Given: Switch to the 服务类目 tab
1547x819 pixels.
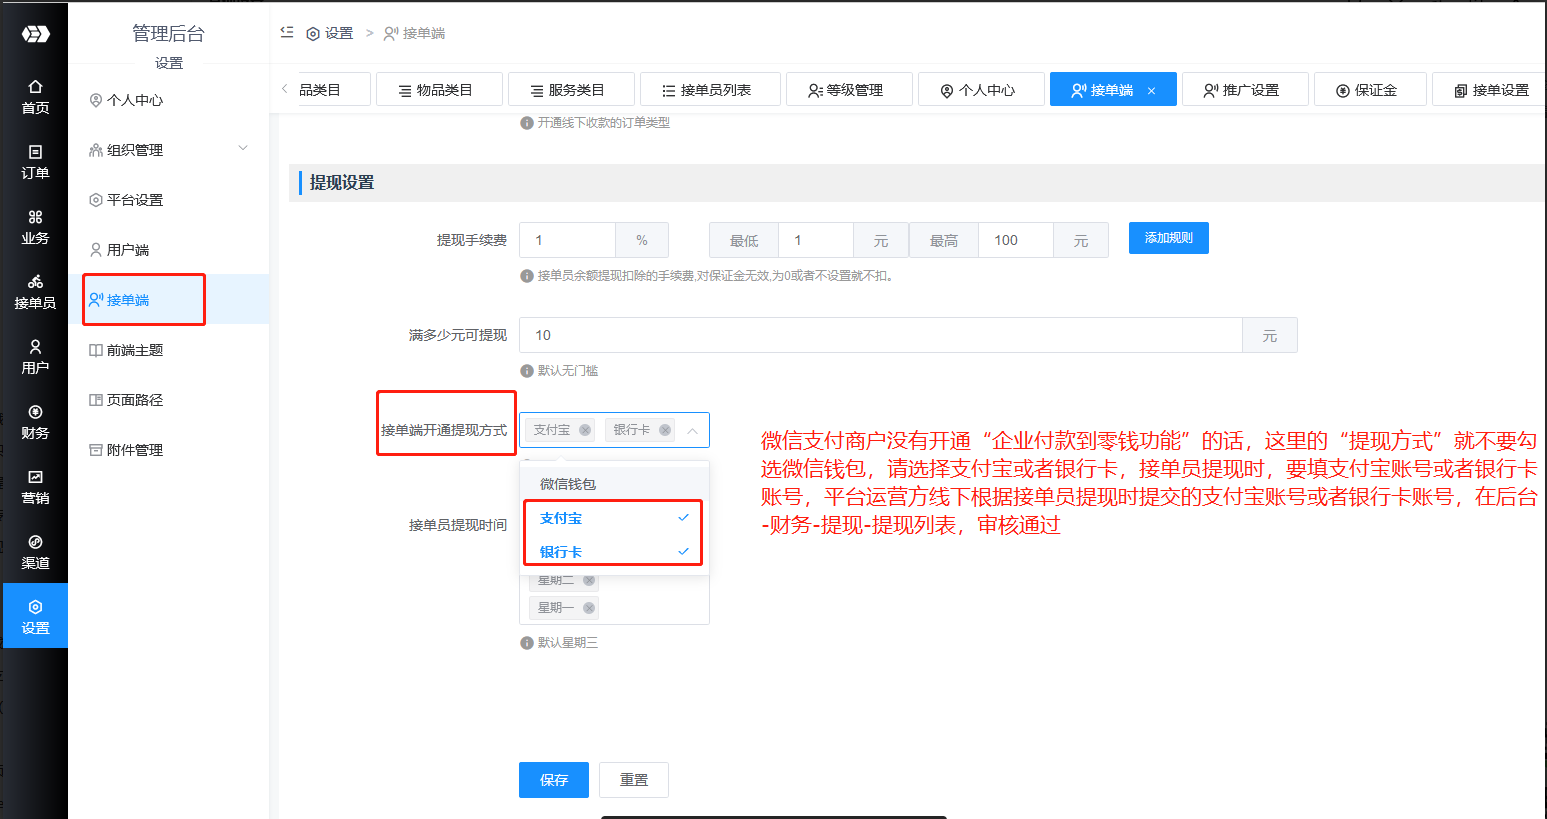Looking at the screenshot, I should pos(569,90).
